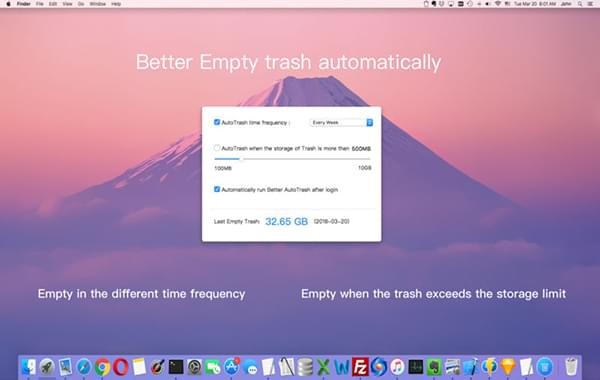
Task: Open the File menu
Action: click(39, 4)
